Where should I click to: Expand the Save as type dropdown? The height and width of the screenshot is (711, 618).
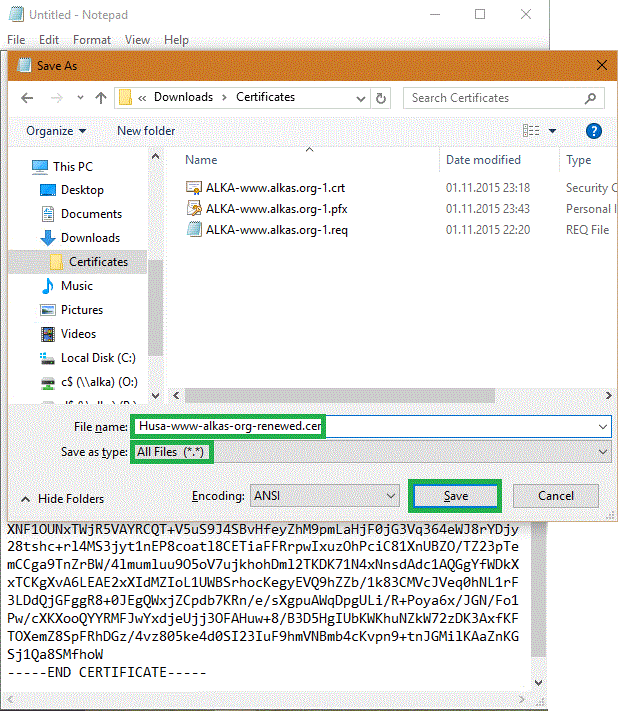(x=602, y=453)
